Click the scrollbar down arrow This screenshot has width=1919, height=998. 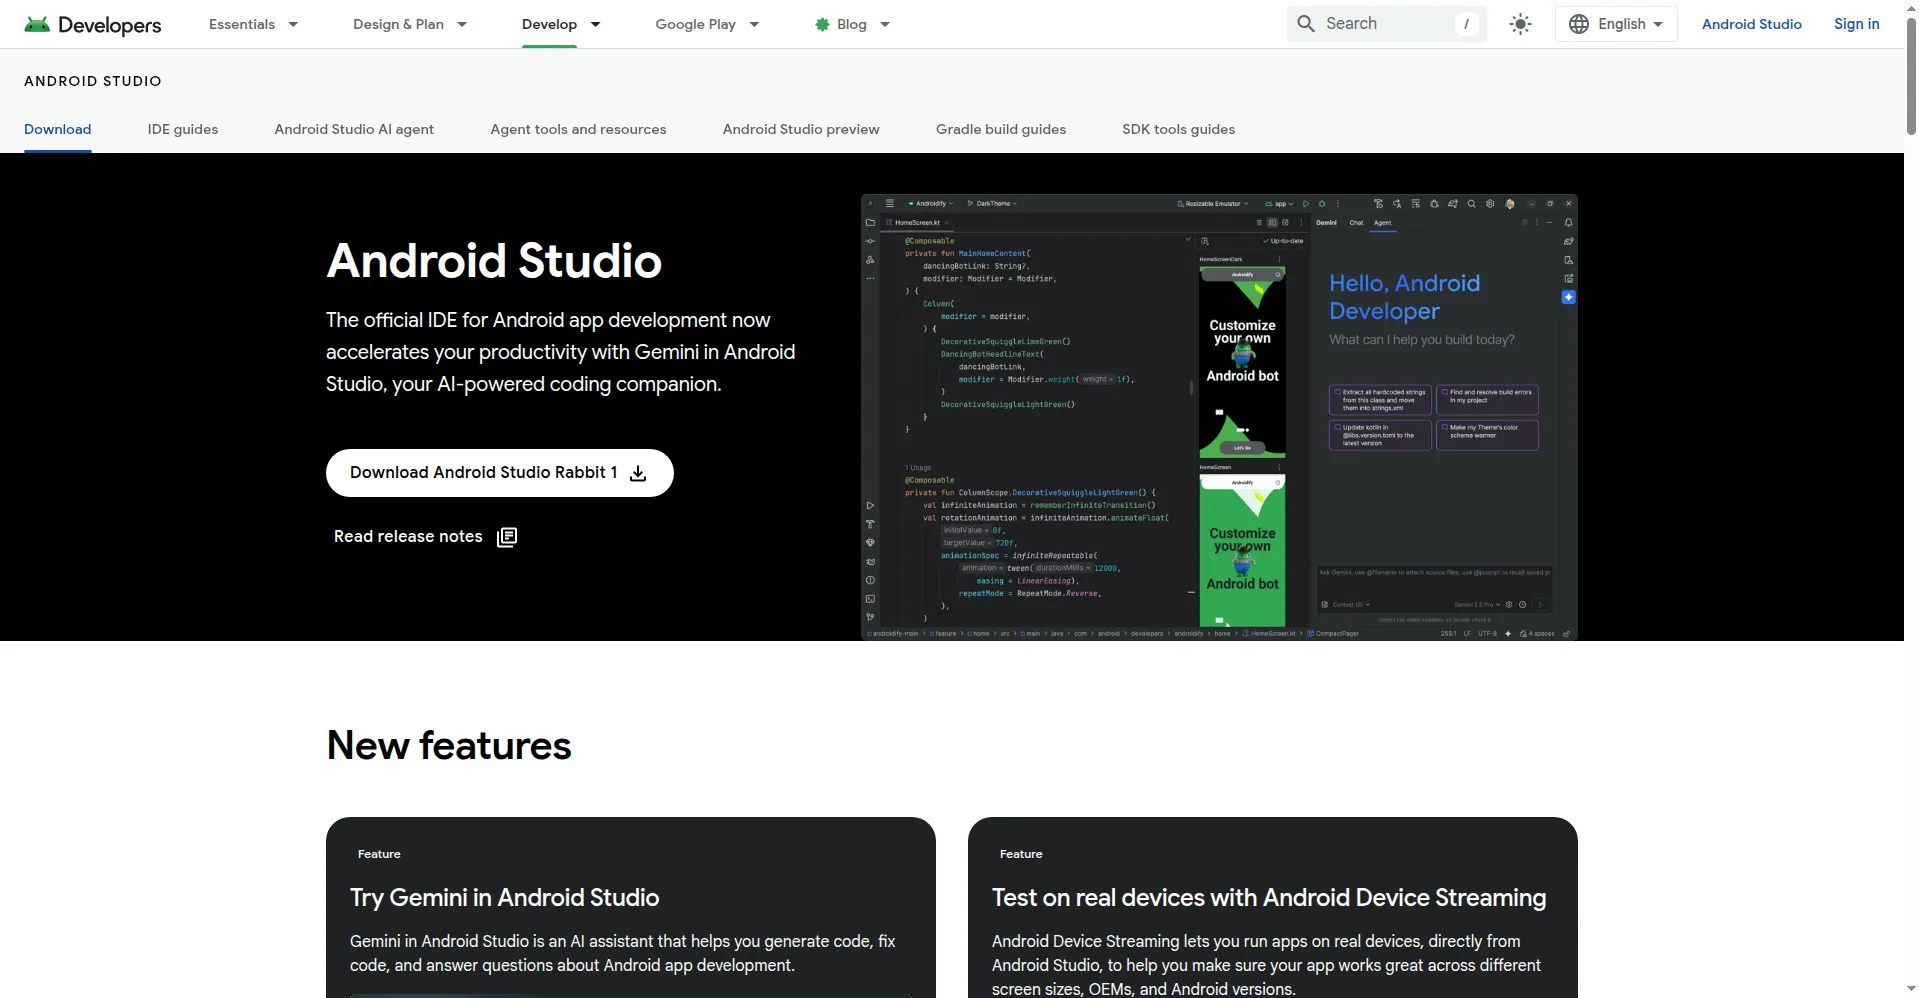click(x=1911, y=990)
